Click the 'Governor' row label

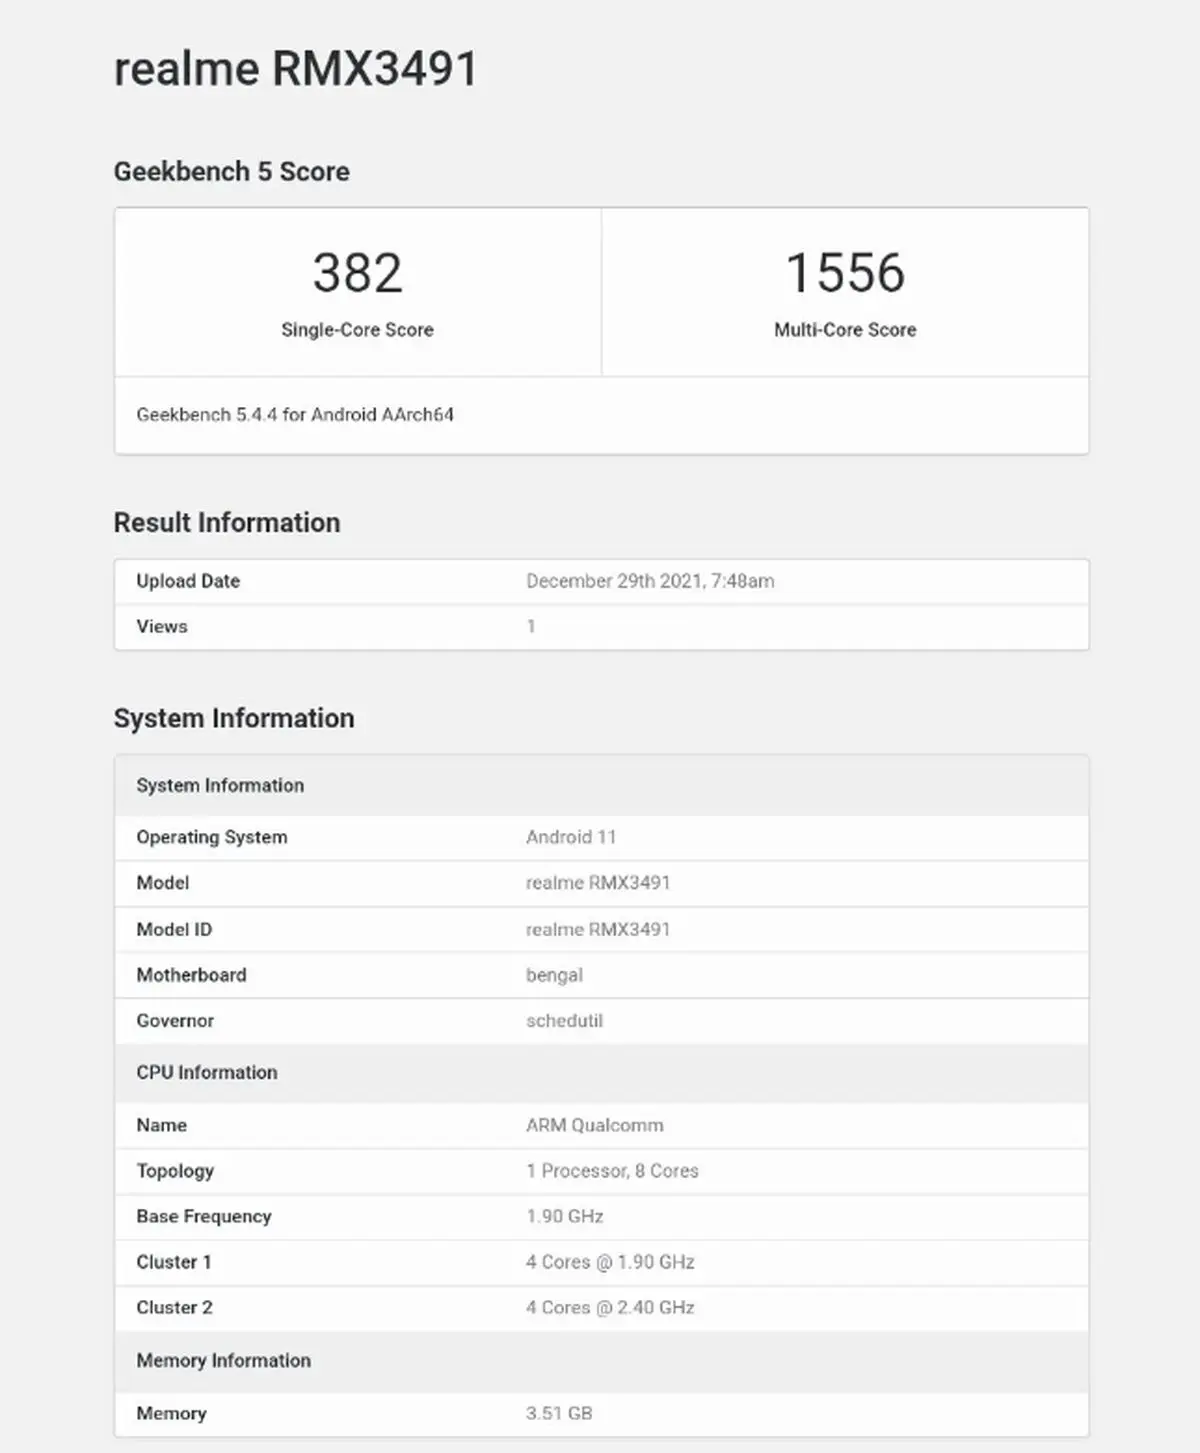[175, 1021]
